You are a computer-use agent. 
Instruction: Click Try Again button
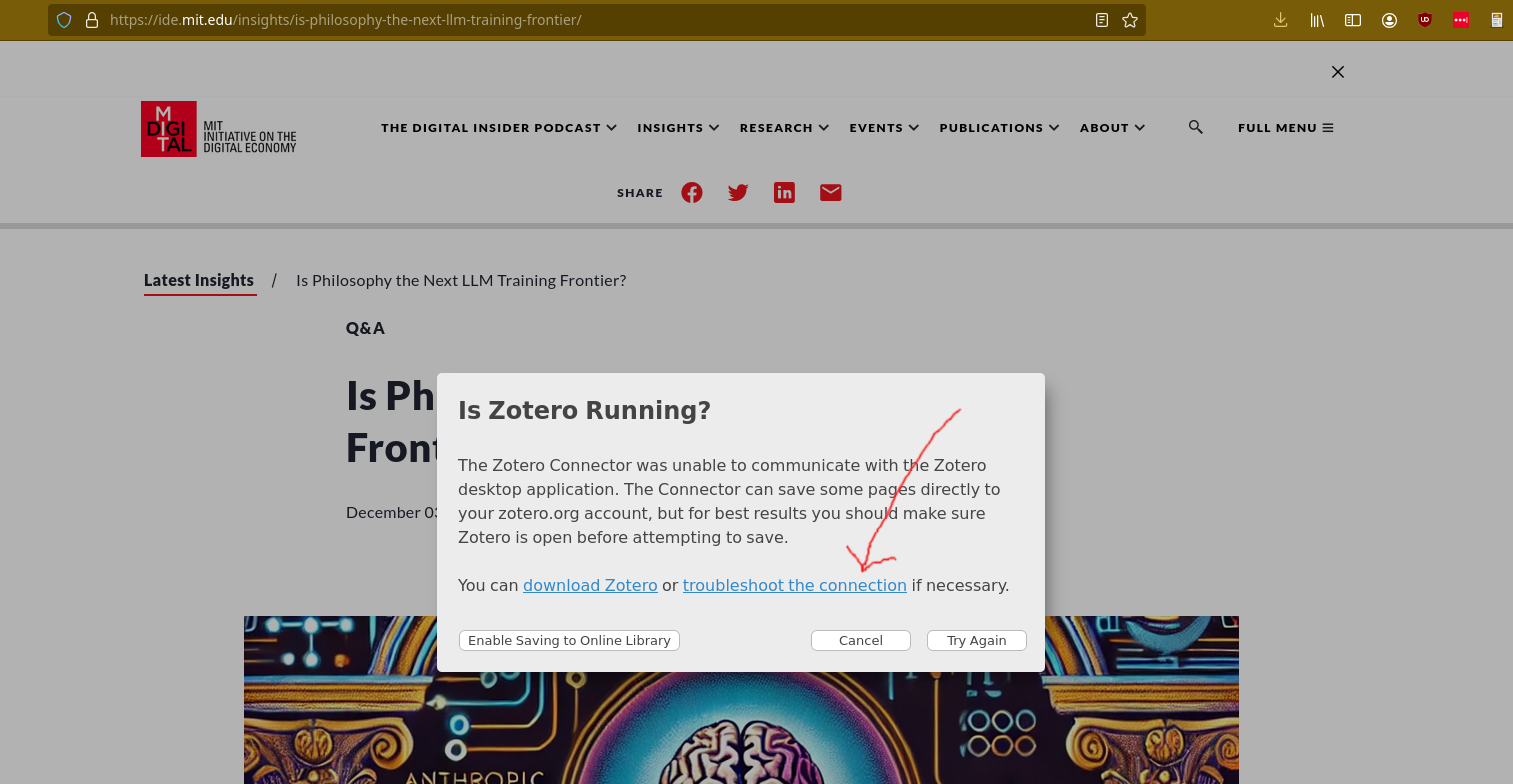click(x=977, y=640)
